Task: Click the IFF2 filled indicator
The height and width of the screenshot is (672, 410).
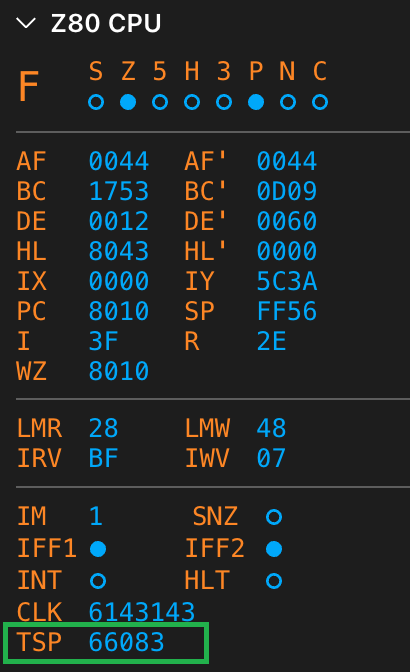Action: 274,549
